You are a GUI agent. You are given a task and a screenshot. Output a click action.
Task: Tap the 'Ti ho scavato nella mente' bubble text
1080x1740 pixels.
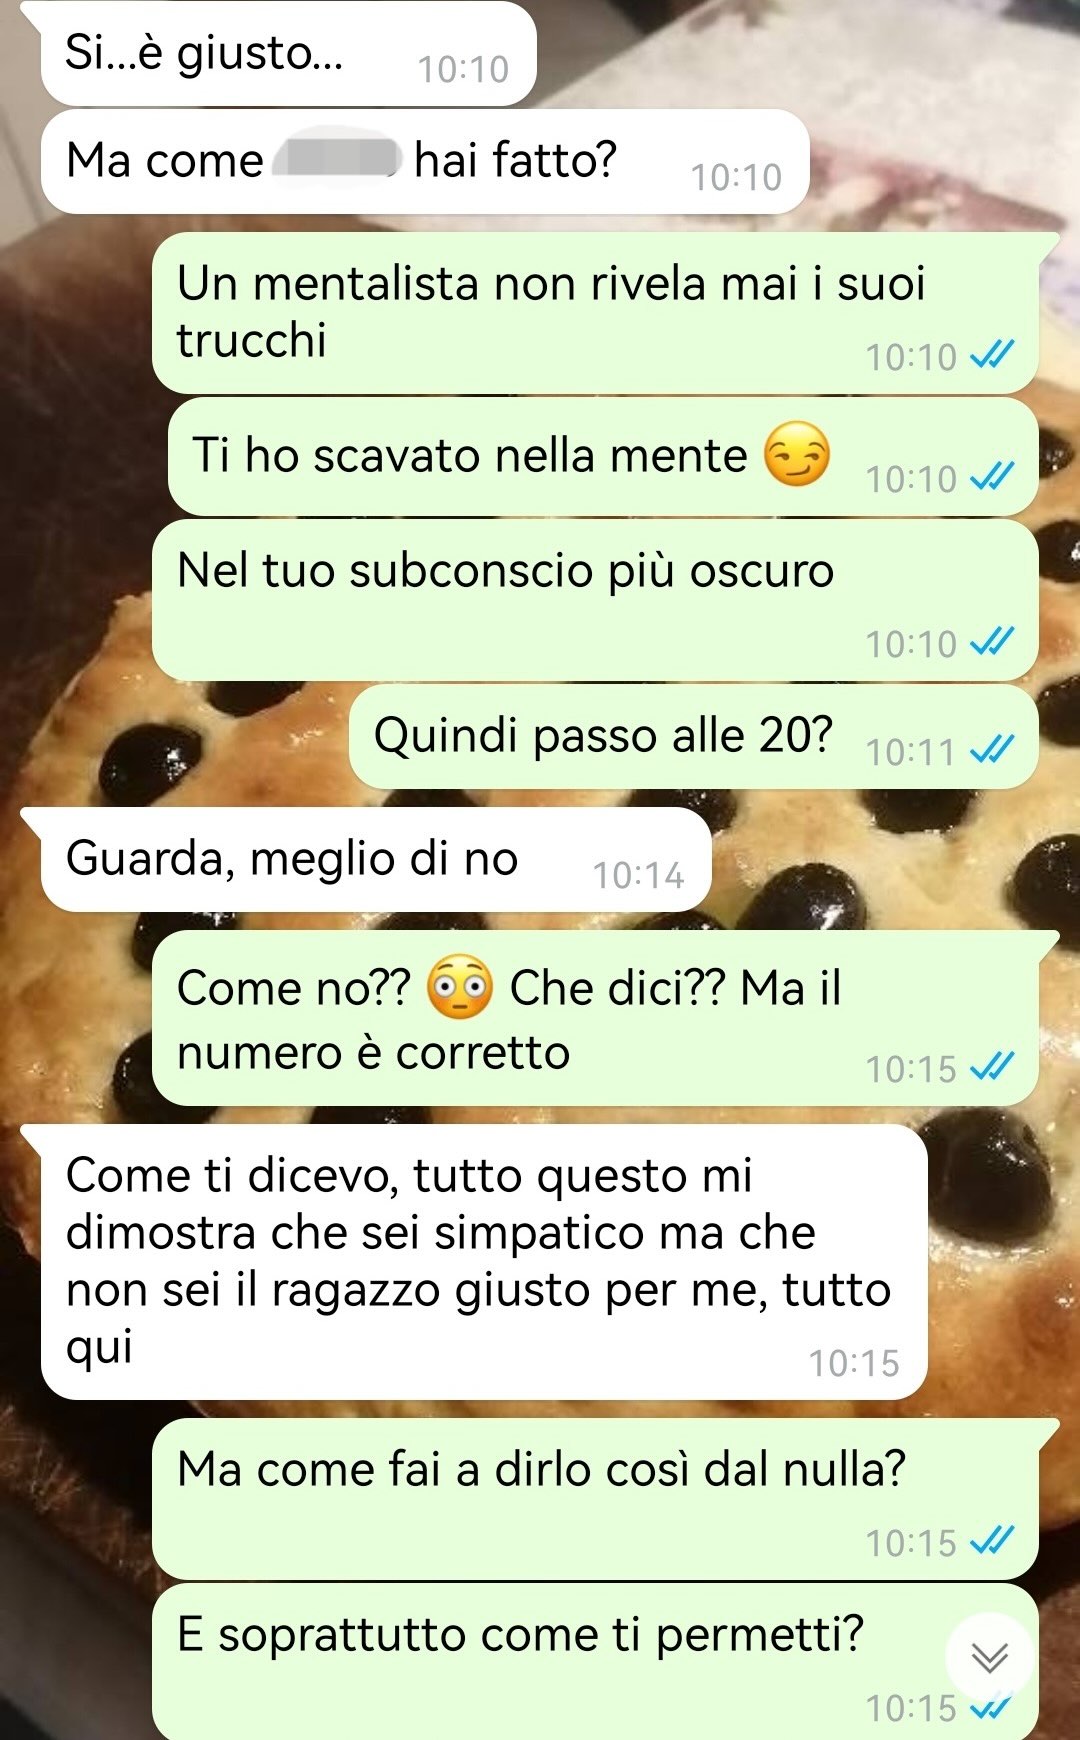coord(469,455)
